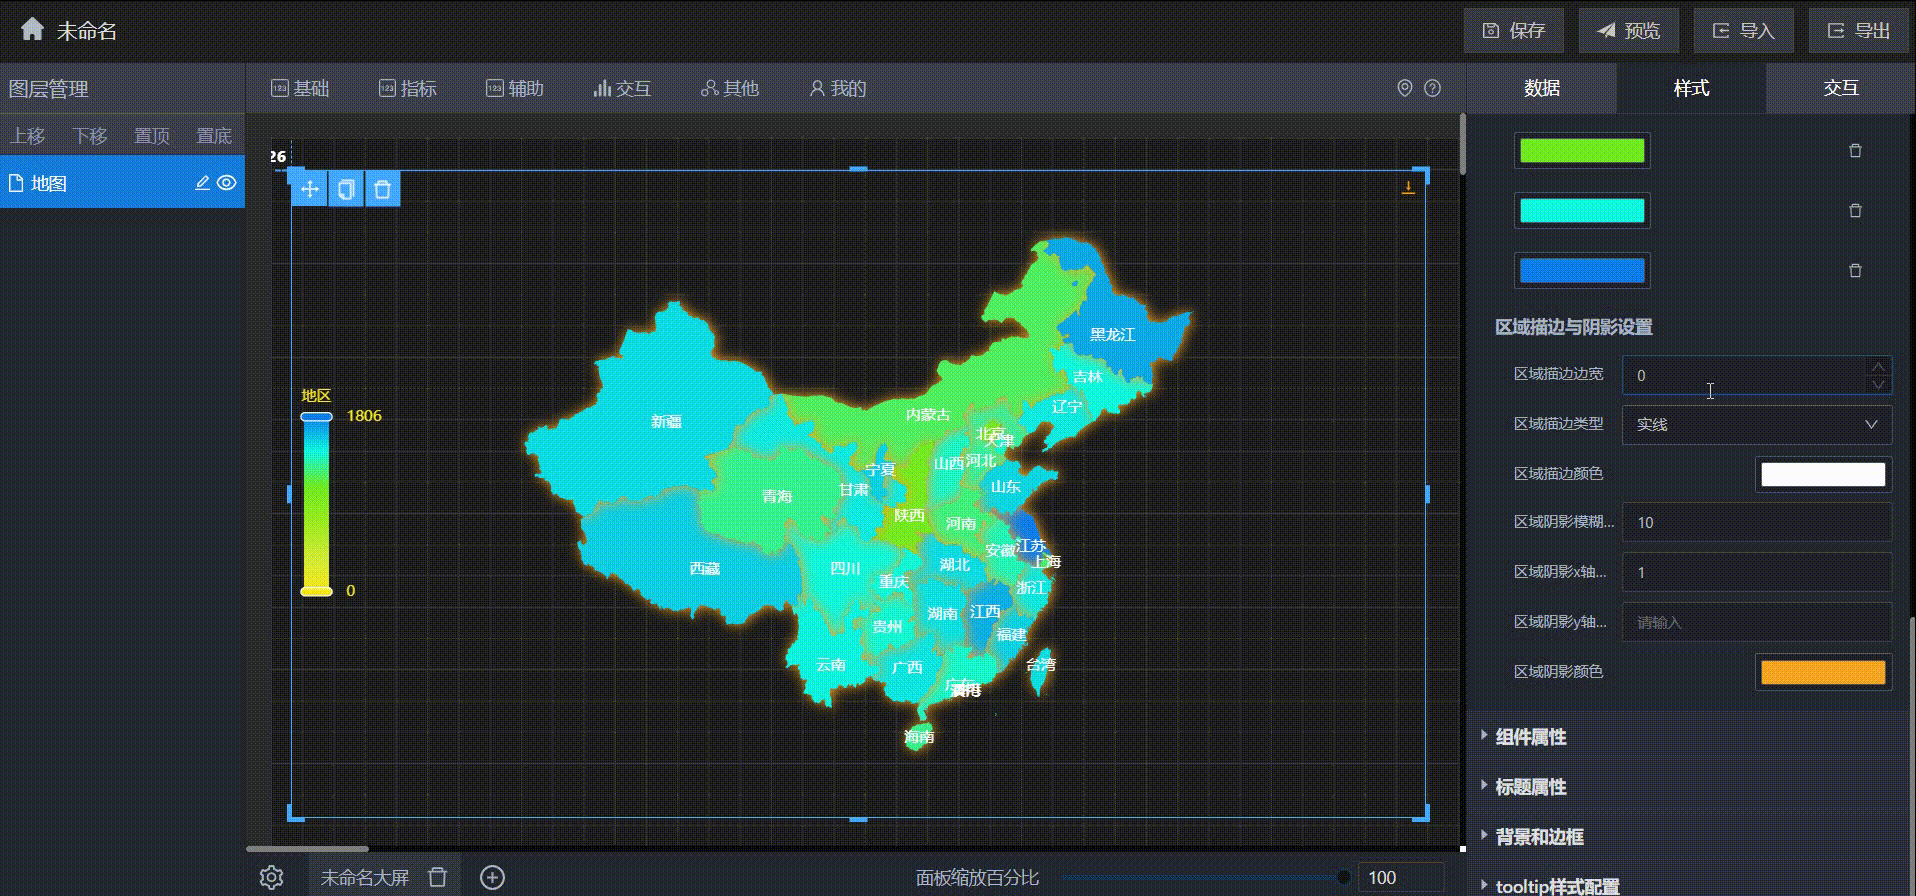The image size is (1916, 896).
Task: Delete the blue color entry
Action: [1855, 271]
